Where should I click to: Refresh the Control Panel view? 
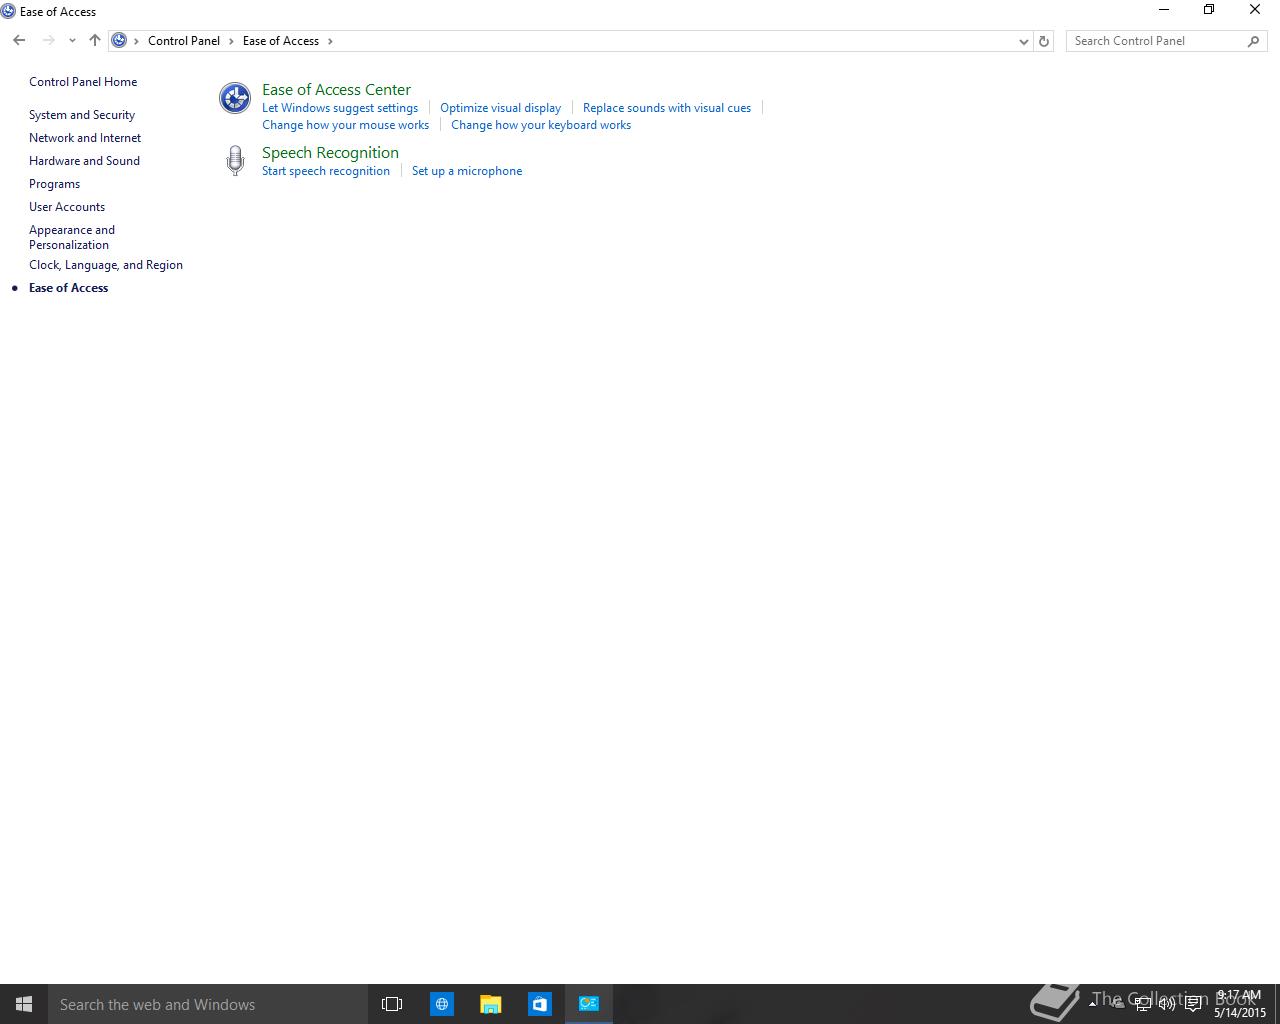pyautogui.click(x=1044, y=41)
